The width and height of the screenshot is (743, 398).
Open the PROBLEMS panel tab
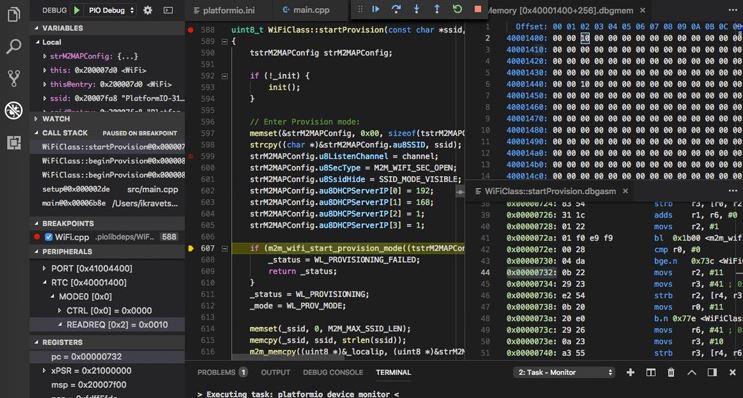pos(222,372)
